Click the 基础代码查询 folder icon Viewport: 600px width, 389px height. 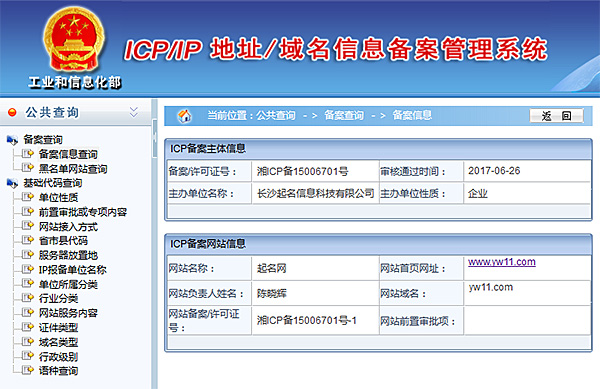(12, 184)
